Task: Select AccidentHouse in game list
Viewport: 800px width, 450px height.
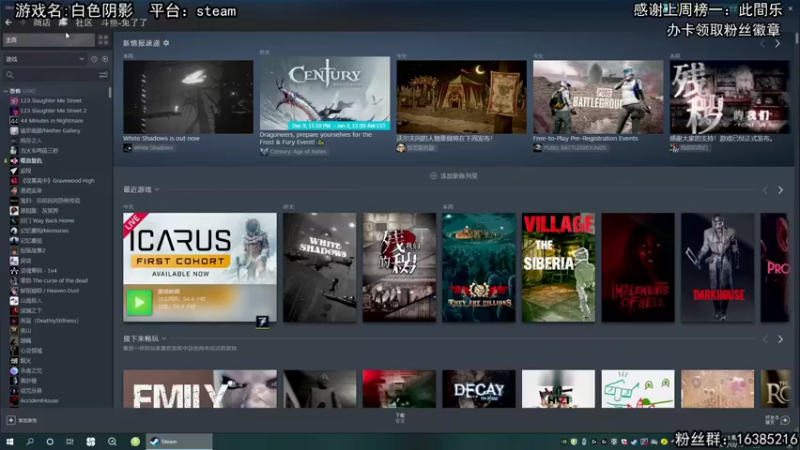Action: tap(39, 401)
